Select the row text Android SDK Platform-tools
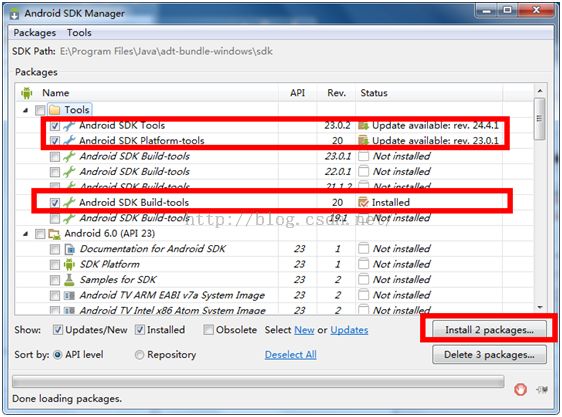 point(142,141)
